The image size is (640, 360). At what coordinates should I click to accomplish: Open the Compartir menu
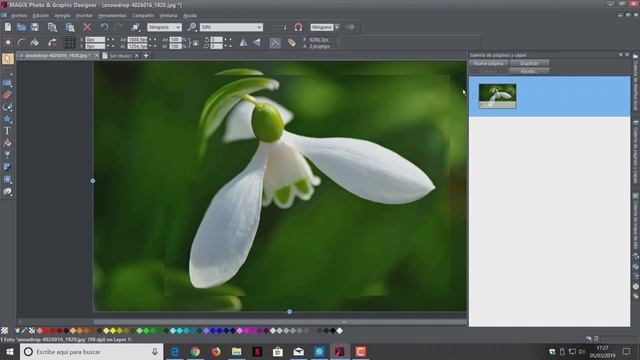143,16
